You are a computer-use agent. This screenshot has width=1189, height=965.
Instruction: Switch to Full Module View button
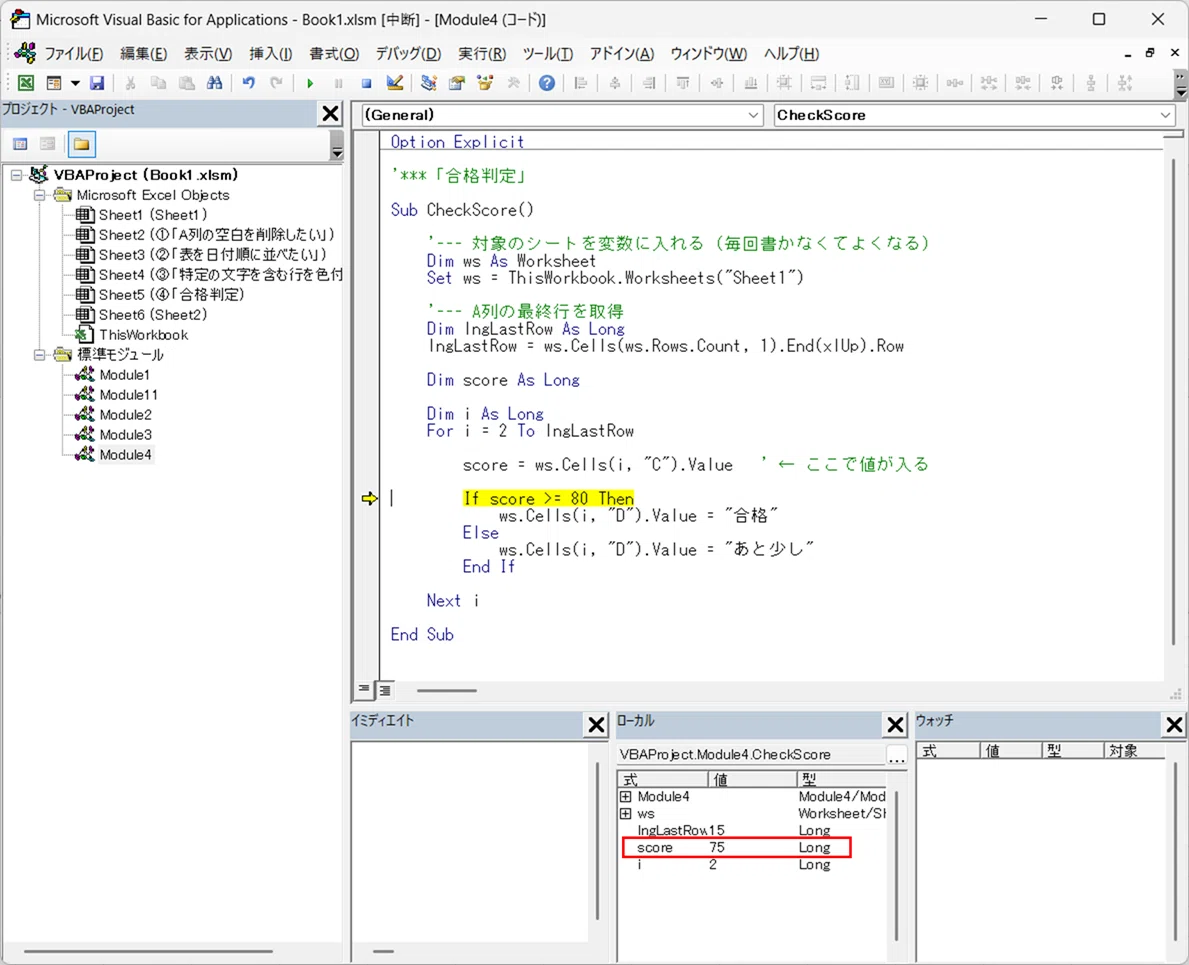click(x=385, y=690)
